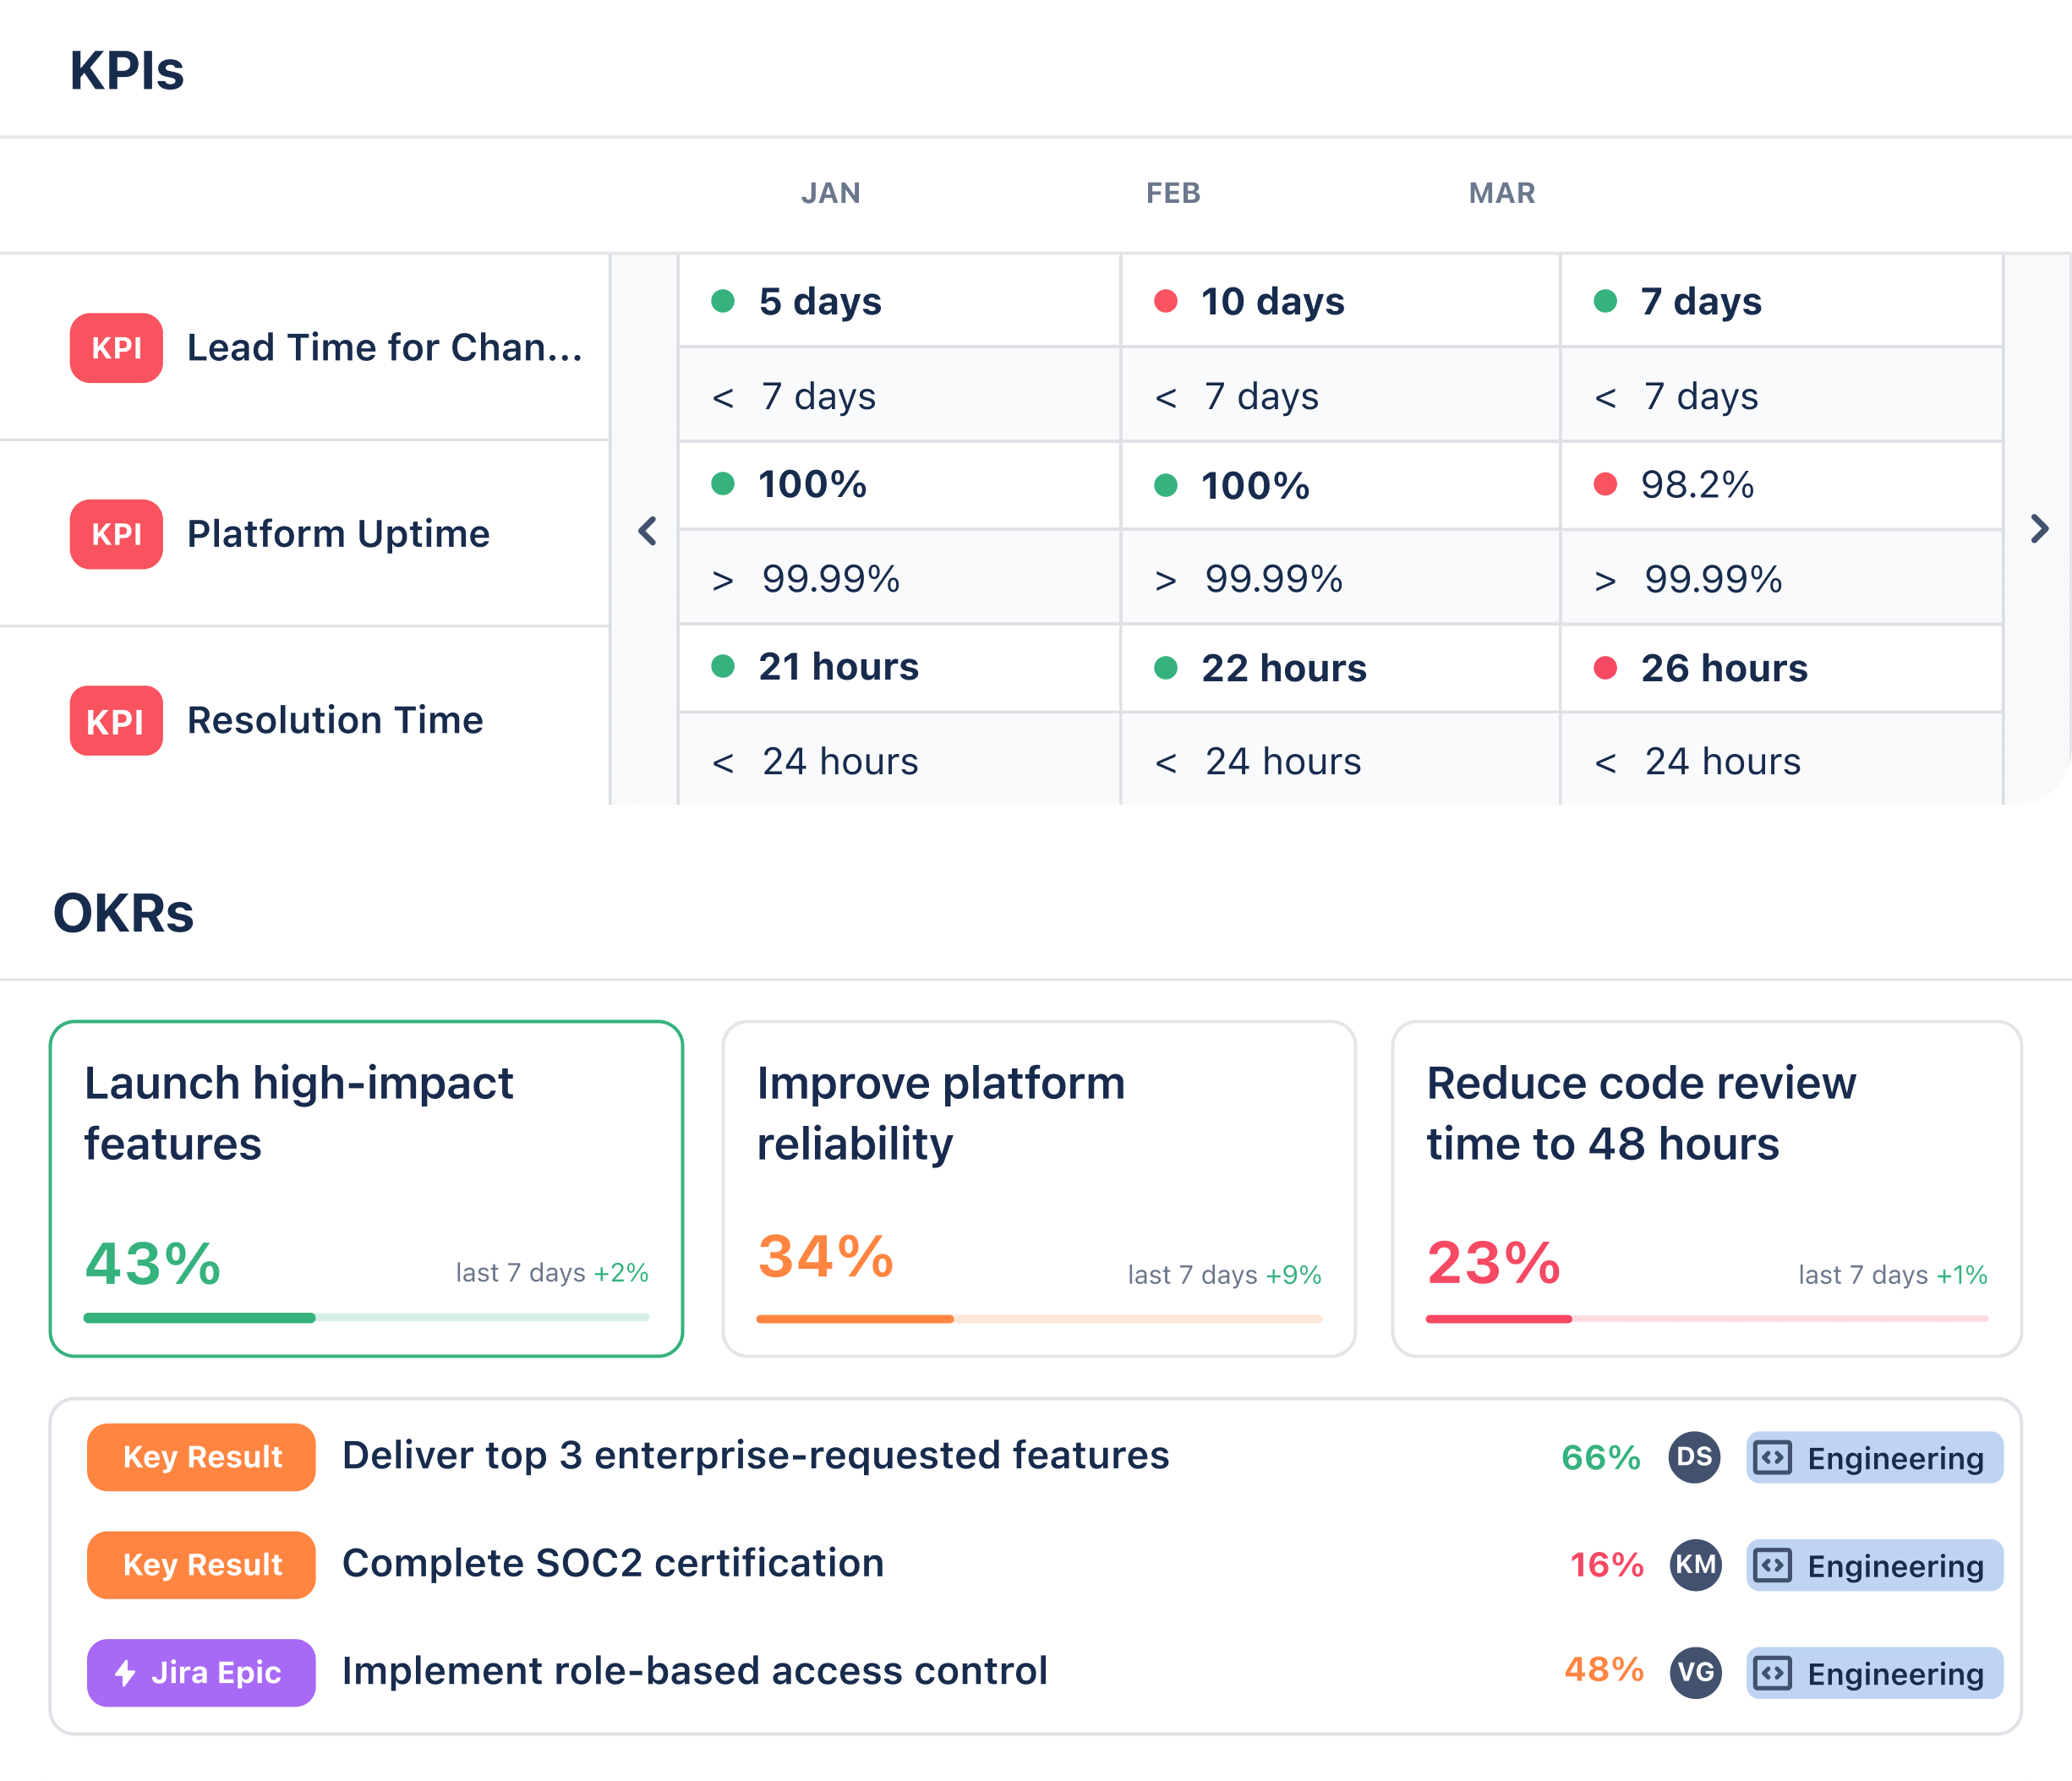2072x1781 pixels.
Task: Click the Key Result badge for SOC2 certification
Action: 201,1565
